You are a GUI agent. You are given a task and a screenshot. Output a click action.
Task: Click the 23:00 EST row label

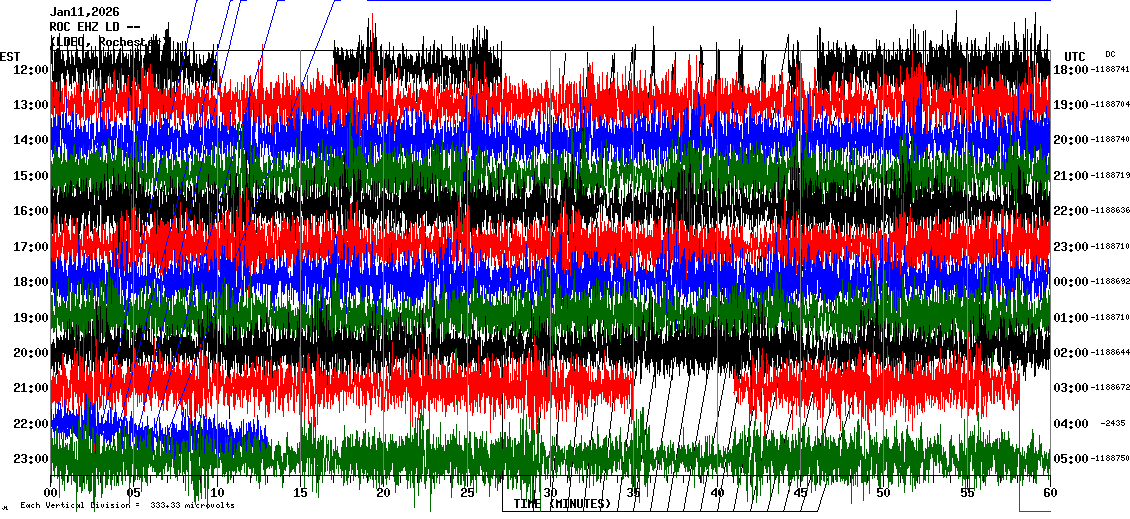(31, 459)
